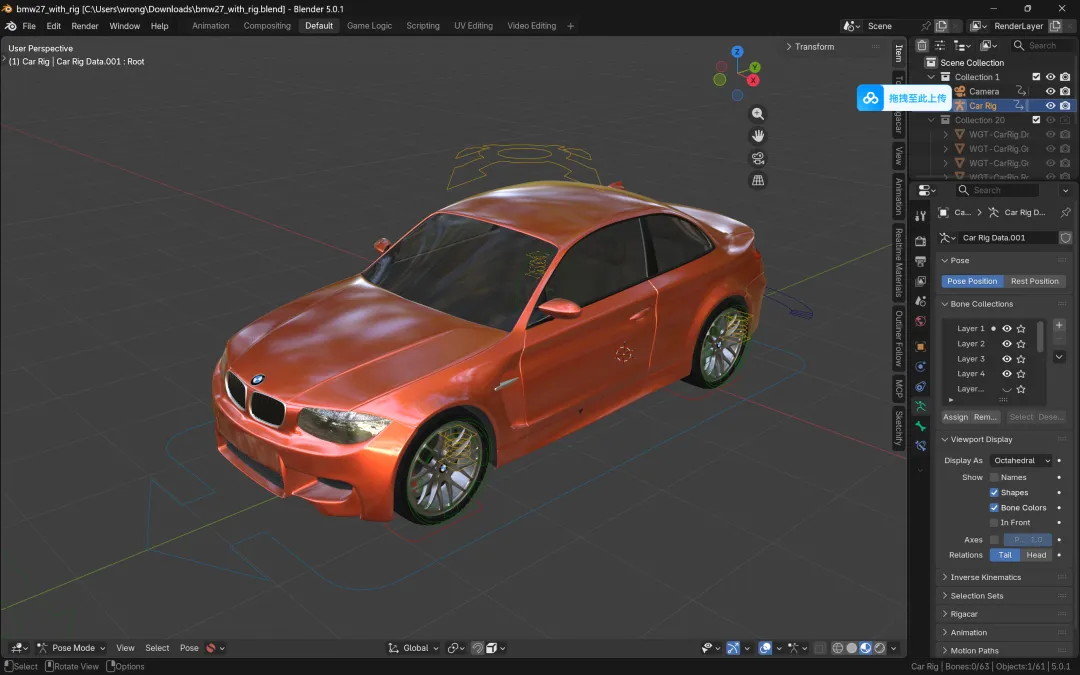Click the Pose Position button
Screen dimensions: 1080x675
pos(972,281)
